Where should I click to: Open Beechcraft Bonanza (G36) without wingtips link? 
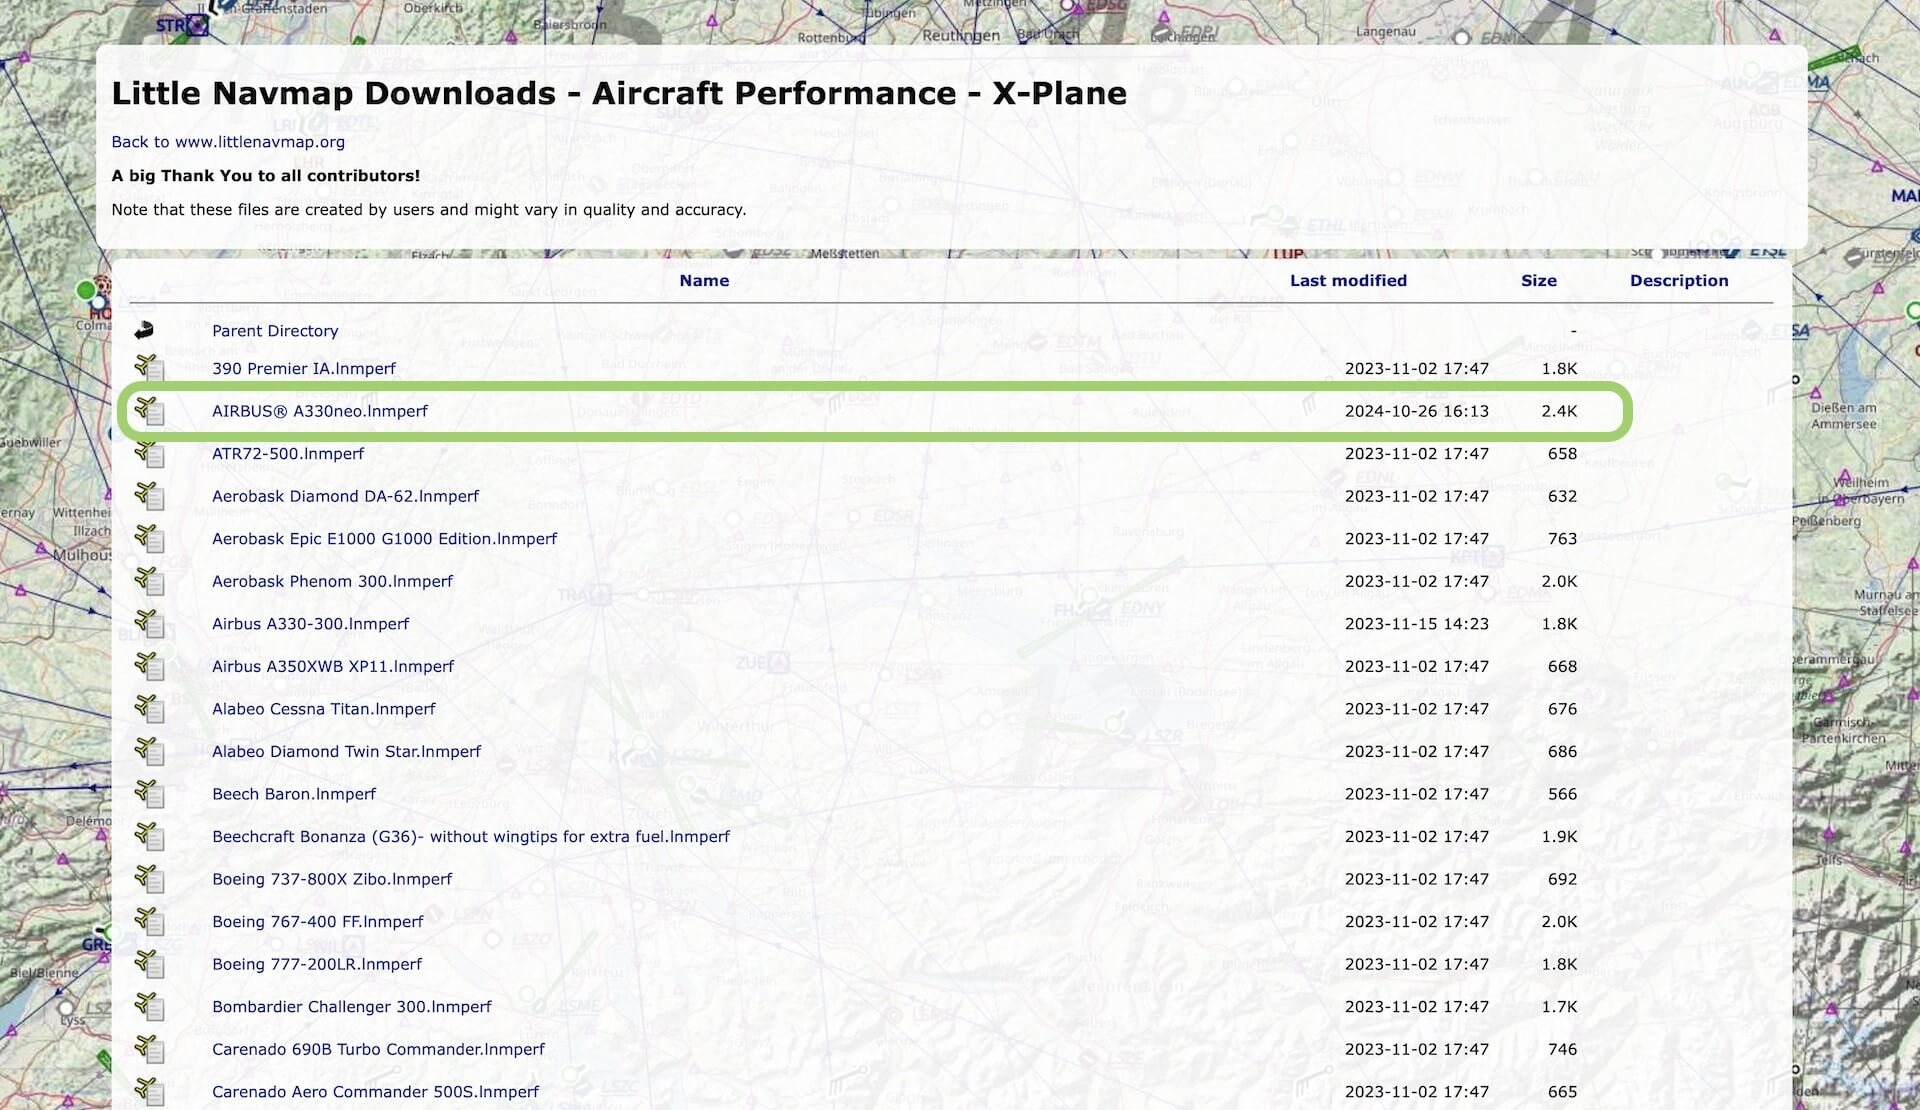(471, 837)
